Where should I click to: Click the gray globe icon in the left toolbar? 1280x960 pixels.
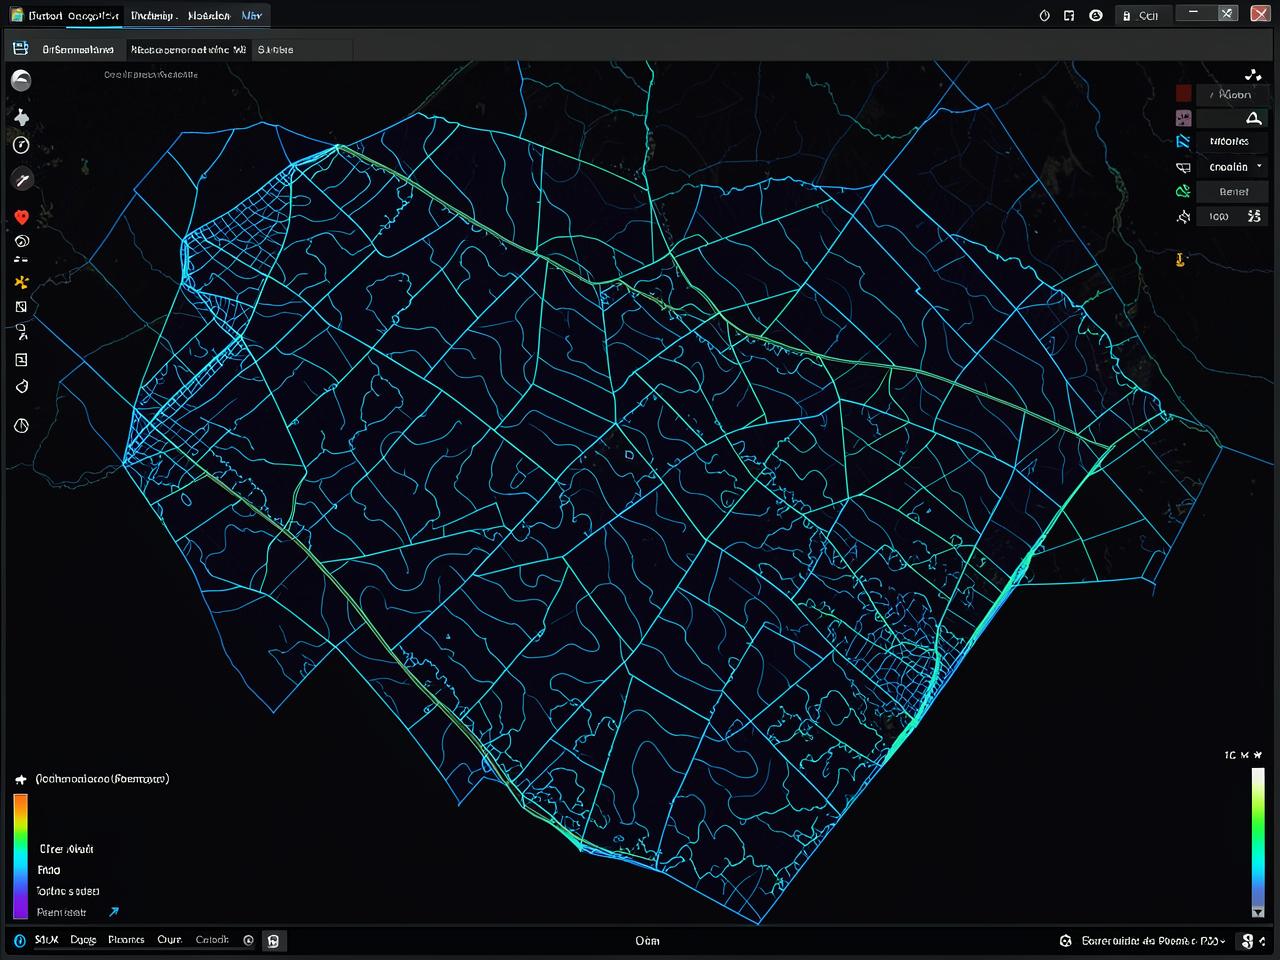21,81
